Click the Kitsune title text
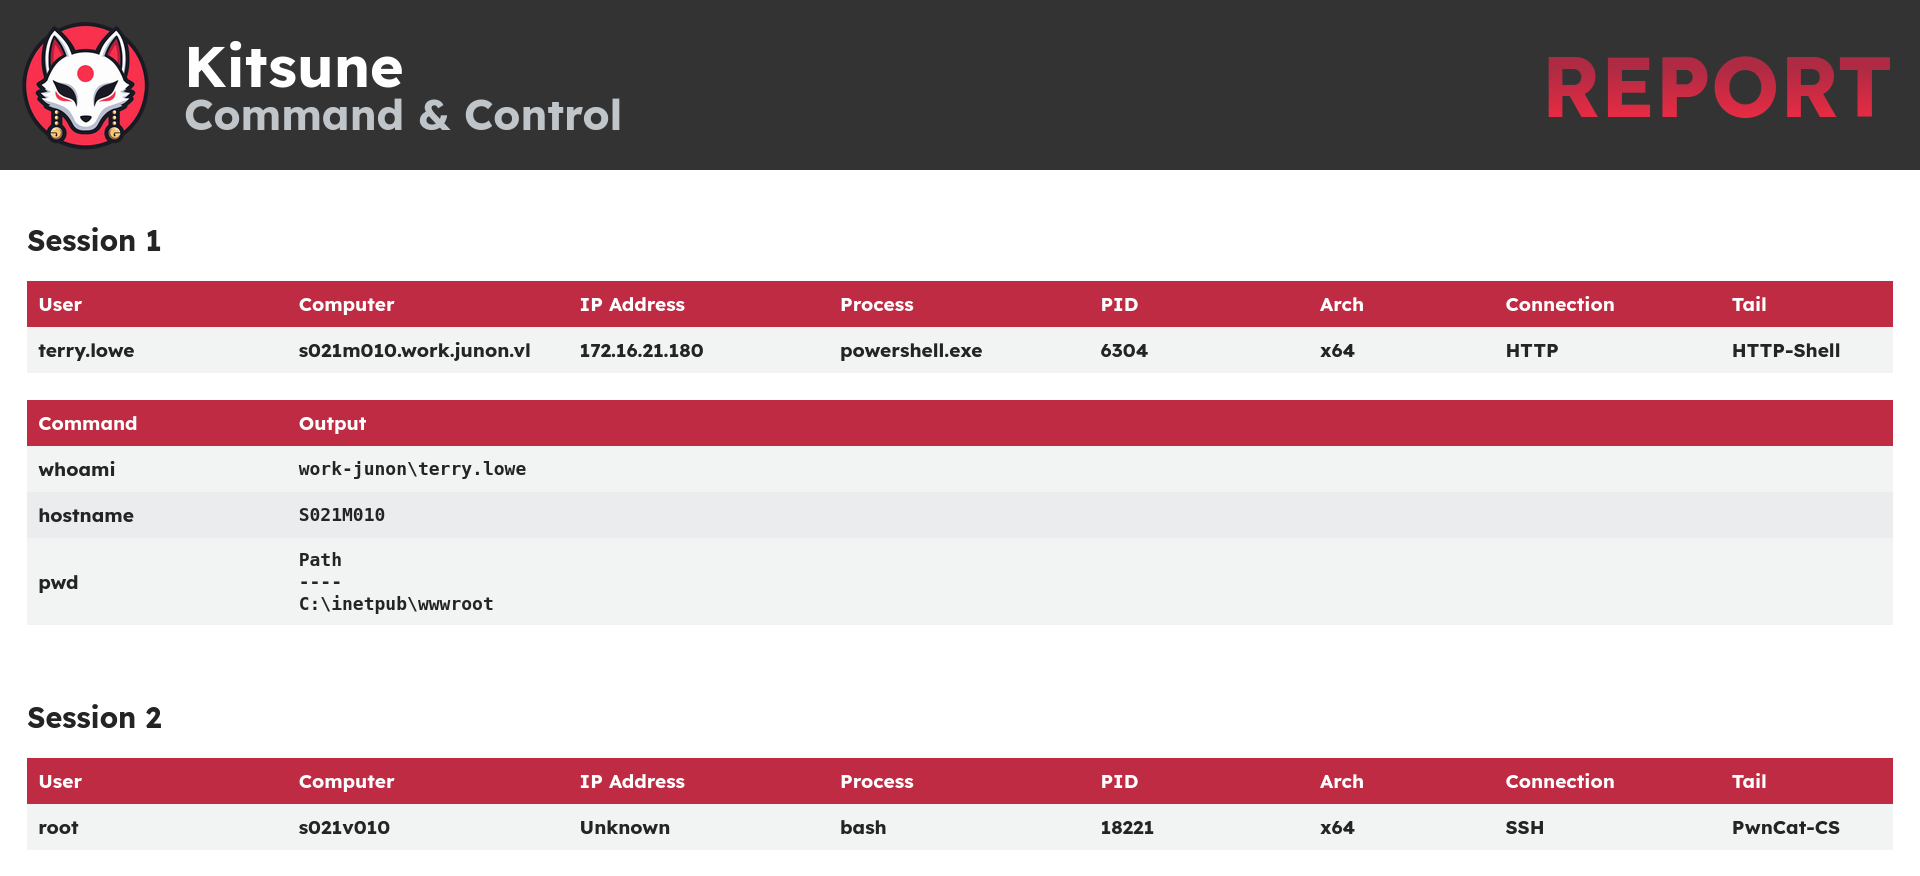The image size is (1920, 876). (x=294, y=68)
